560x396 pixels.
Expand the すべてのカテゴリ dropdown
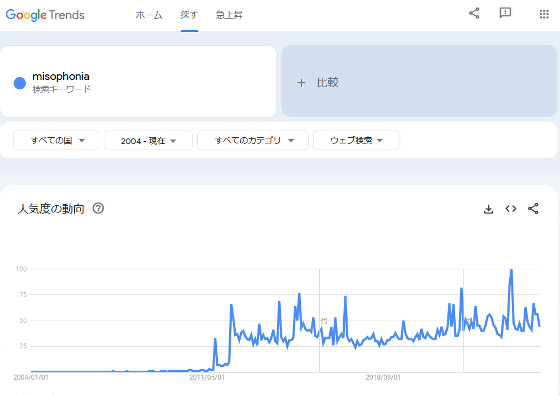(x=253, y=140)
